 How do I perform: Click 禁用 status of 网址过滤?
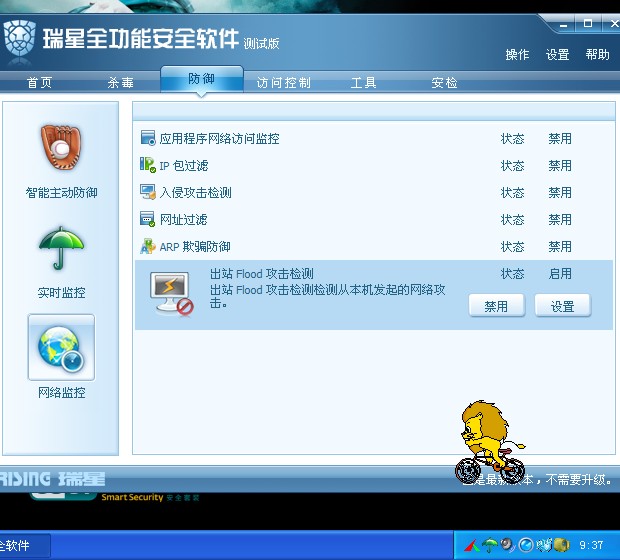point(560,219)
